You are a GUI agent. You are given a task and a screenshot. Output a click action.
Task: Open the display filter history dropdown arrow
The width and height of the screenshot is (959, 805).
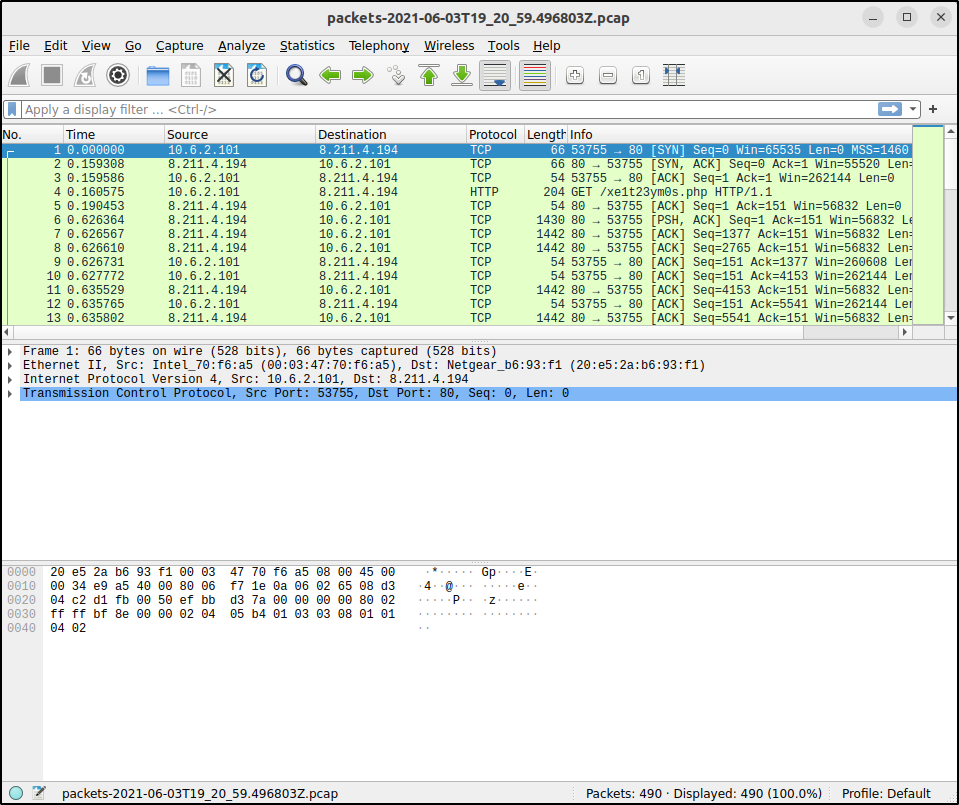point(912,109)
